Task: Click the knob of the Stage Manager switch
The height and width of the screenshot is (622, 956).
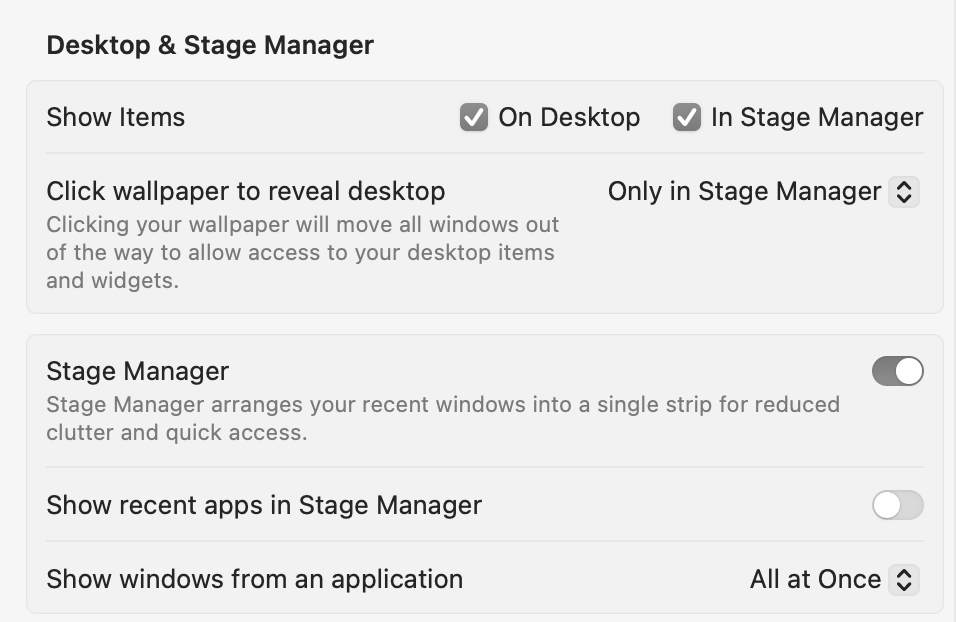Action: (x=909, y=371)
